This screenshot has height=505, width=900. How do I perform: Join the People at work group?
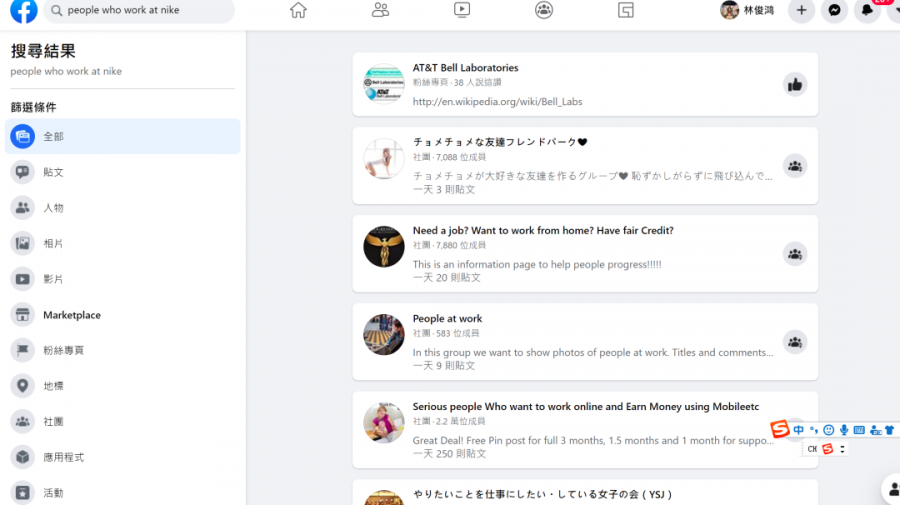[x=795, y=342]
